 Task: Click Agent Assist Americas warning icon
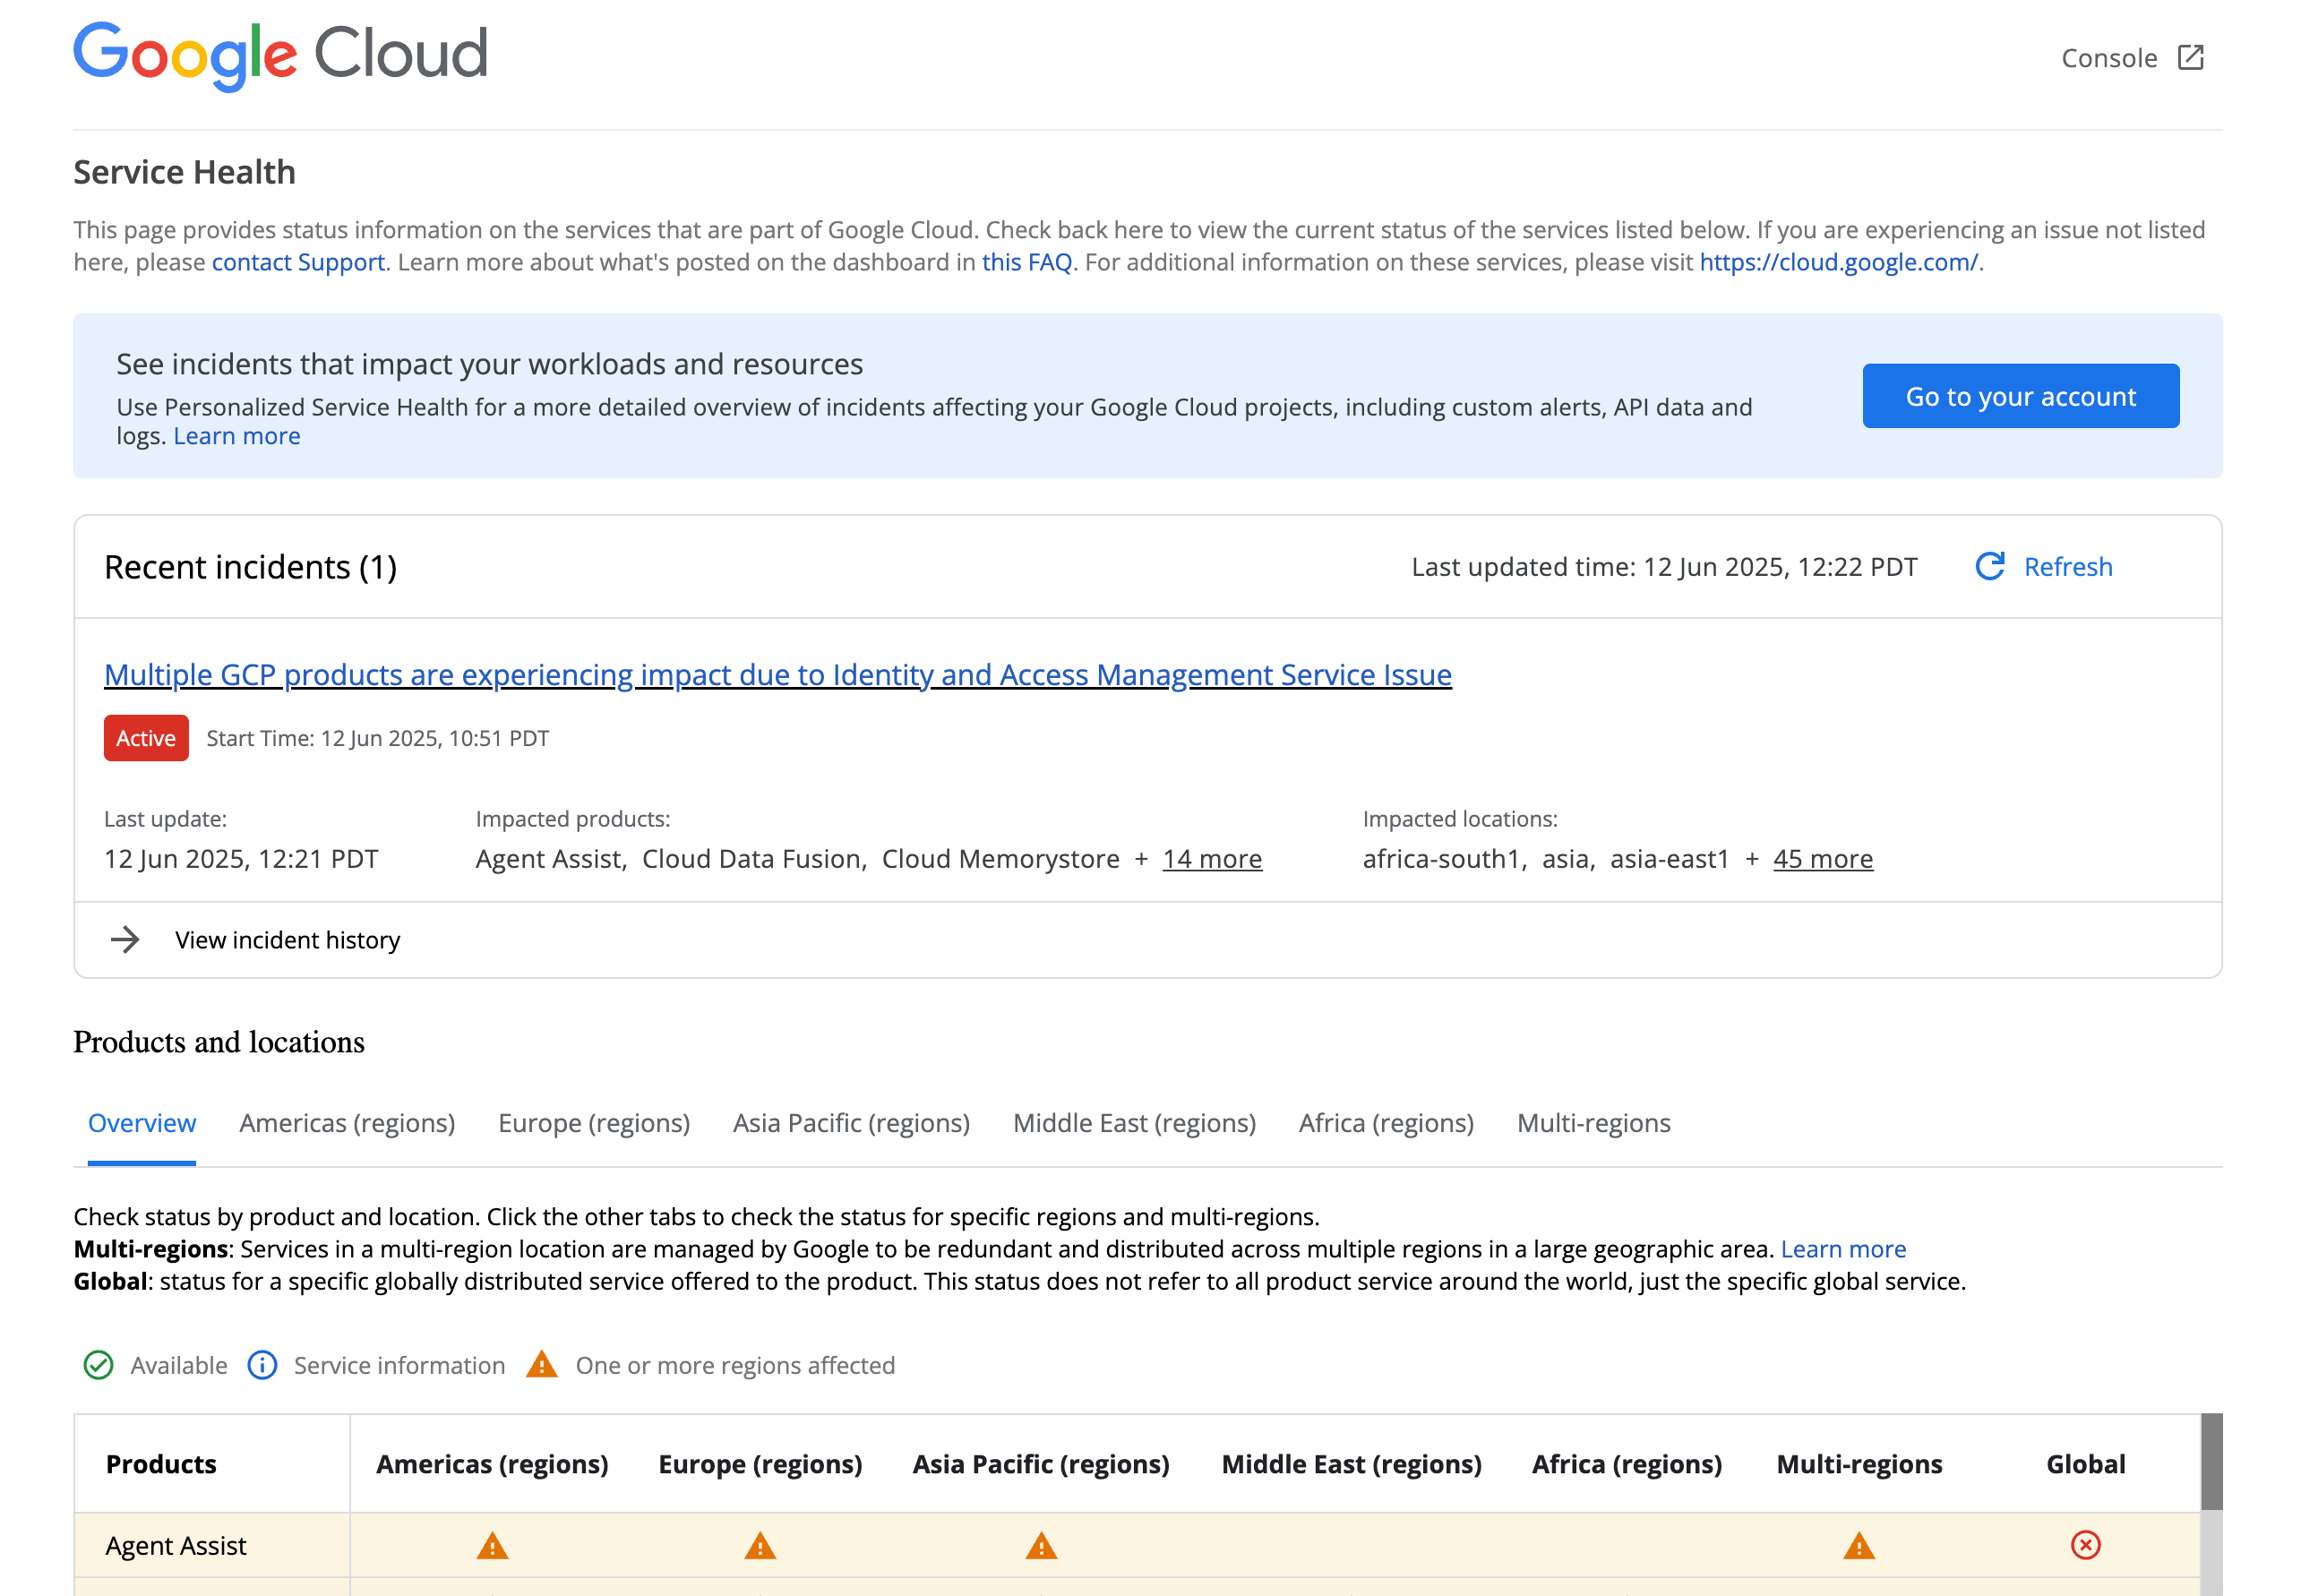pos(492,1546)
